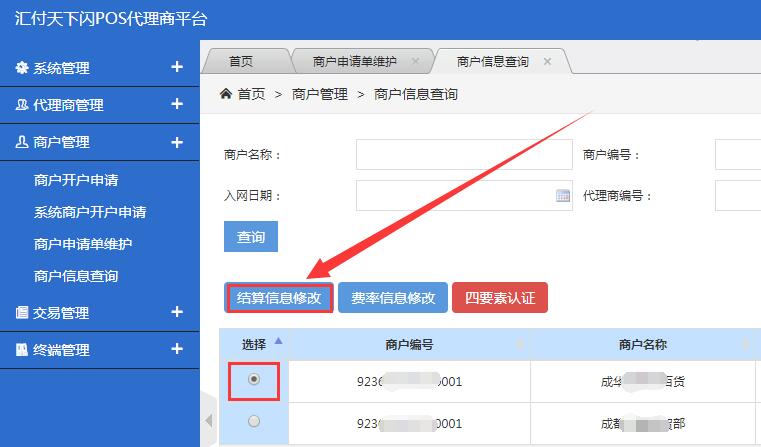Sort by the 商户名称 column header
761x447 pixels.
[643, 345]
